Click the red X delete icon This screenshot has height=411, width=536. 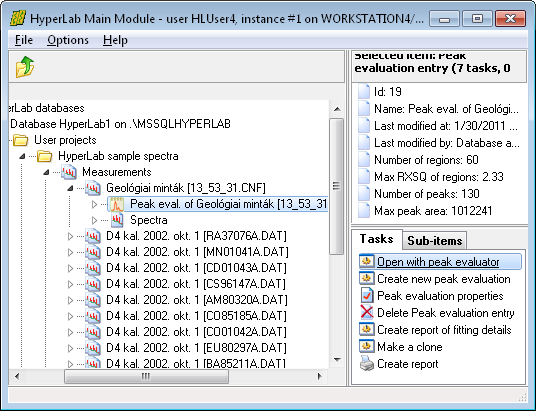pyautogui.click(x=366, y=312)
